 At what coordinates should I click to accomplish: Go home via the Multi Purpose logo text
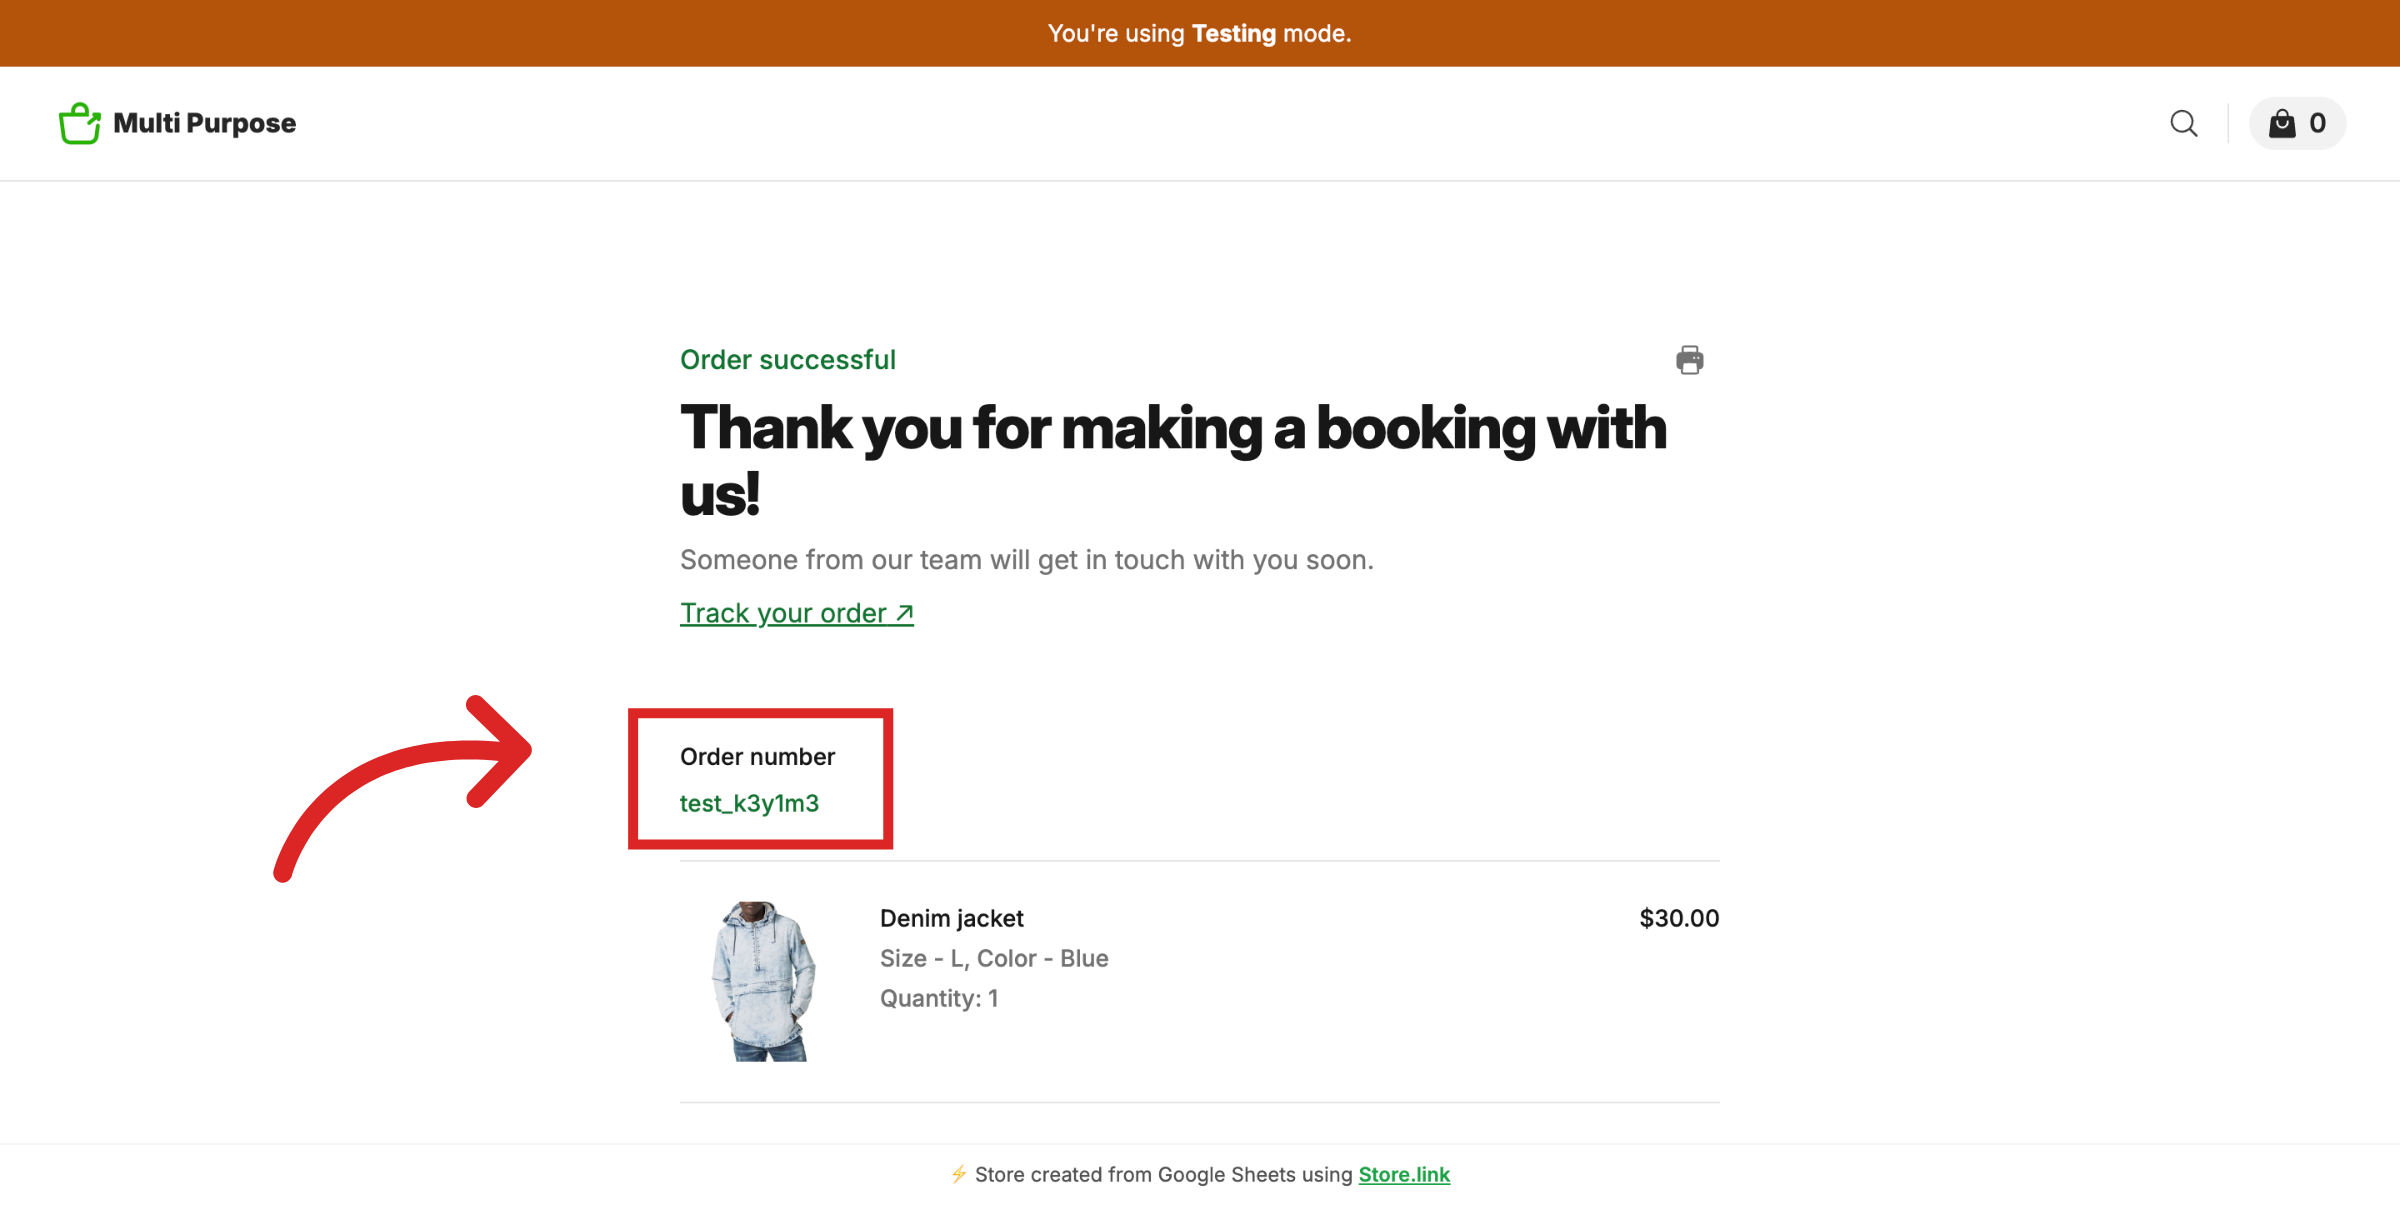click(x=204, y=123)
